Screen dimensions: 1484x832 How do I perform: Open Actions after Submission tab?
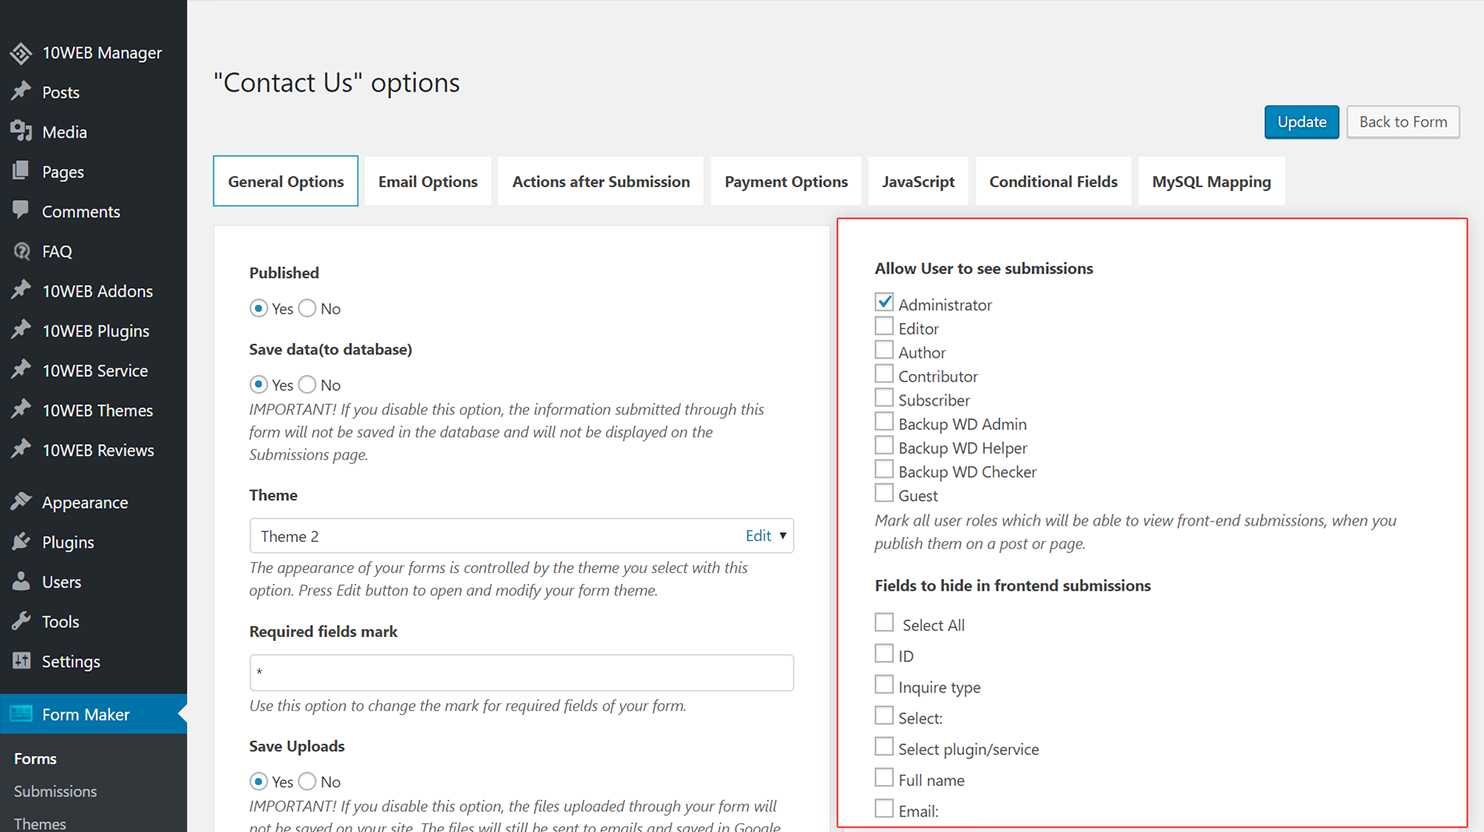pyautogui.click(x=601, y=181)
